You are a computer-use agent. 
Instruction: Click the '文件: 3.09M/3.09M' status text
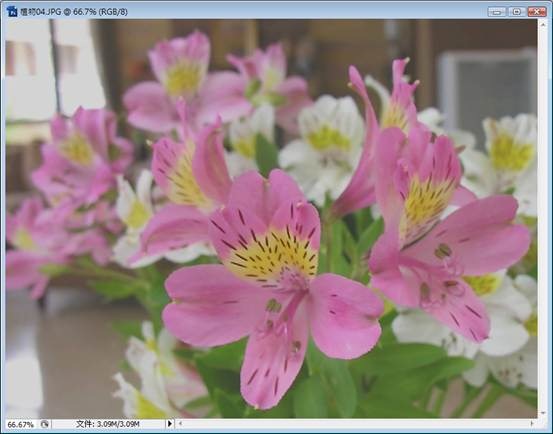(108, 424)
